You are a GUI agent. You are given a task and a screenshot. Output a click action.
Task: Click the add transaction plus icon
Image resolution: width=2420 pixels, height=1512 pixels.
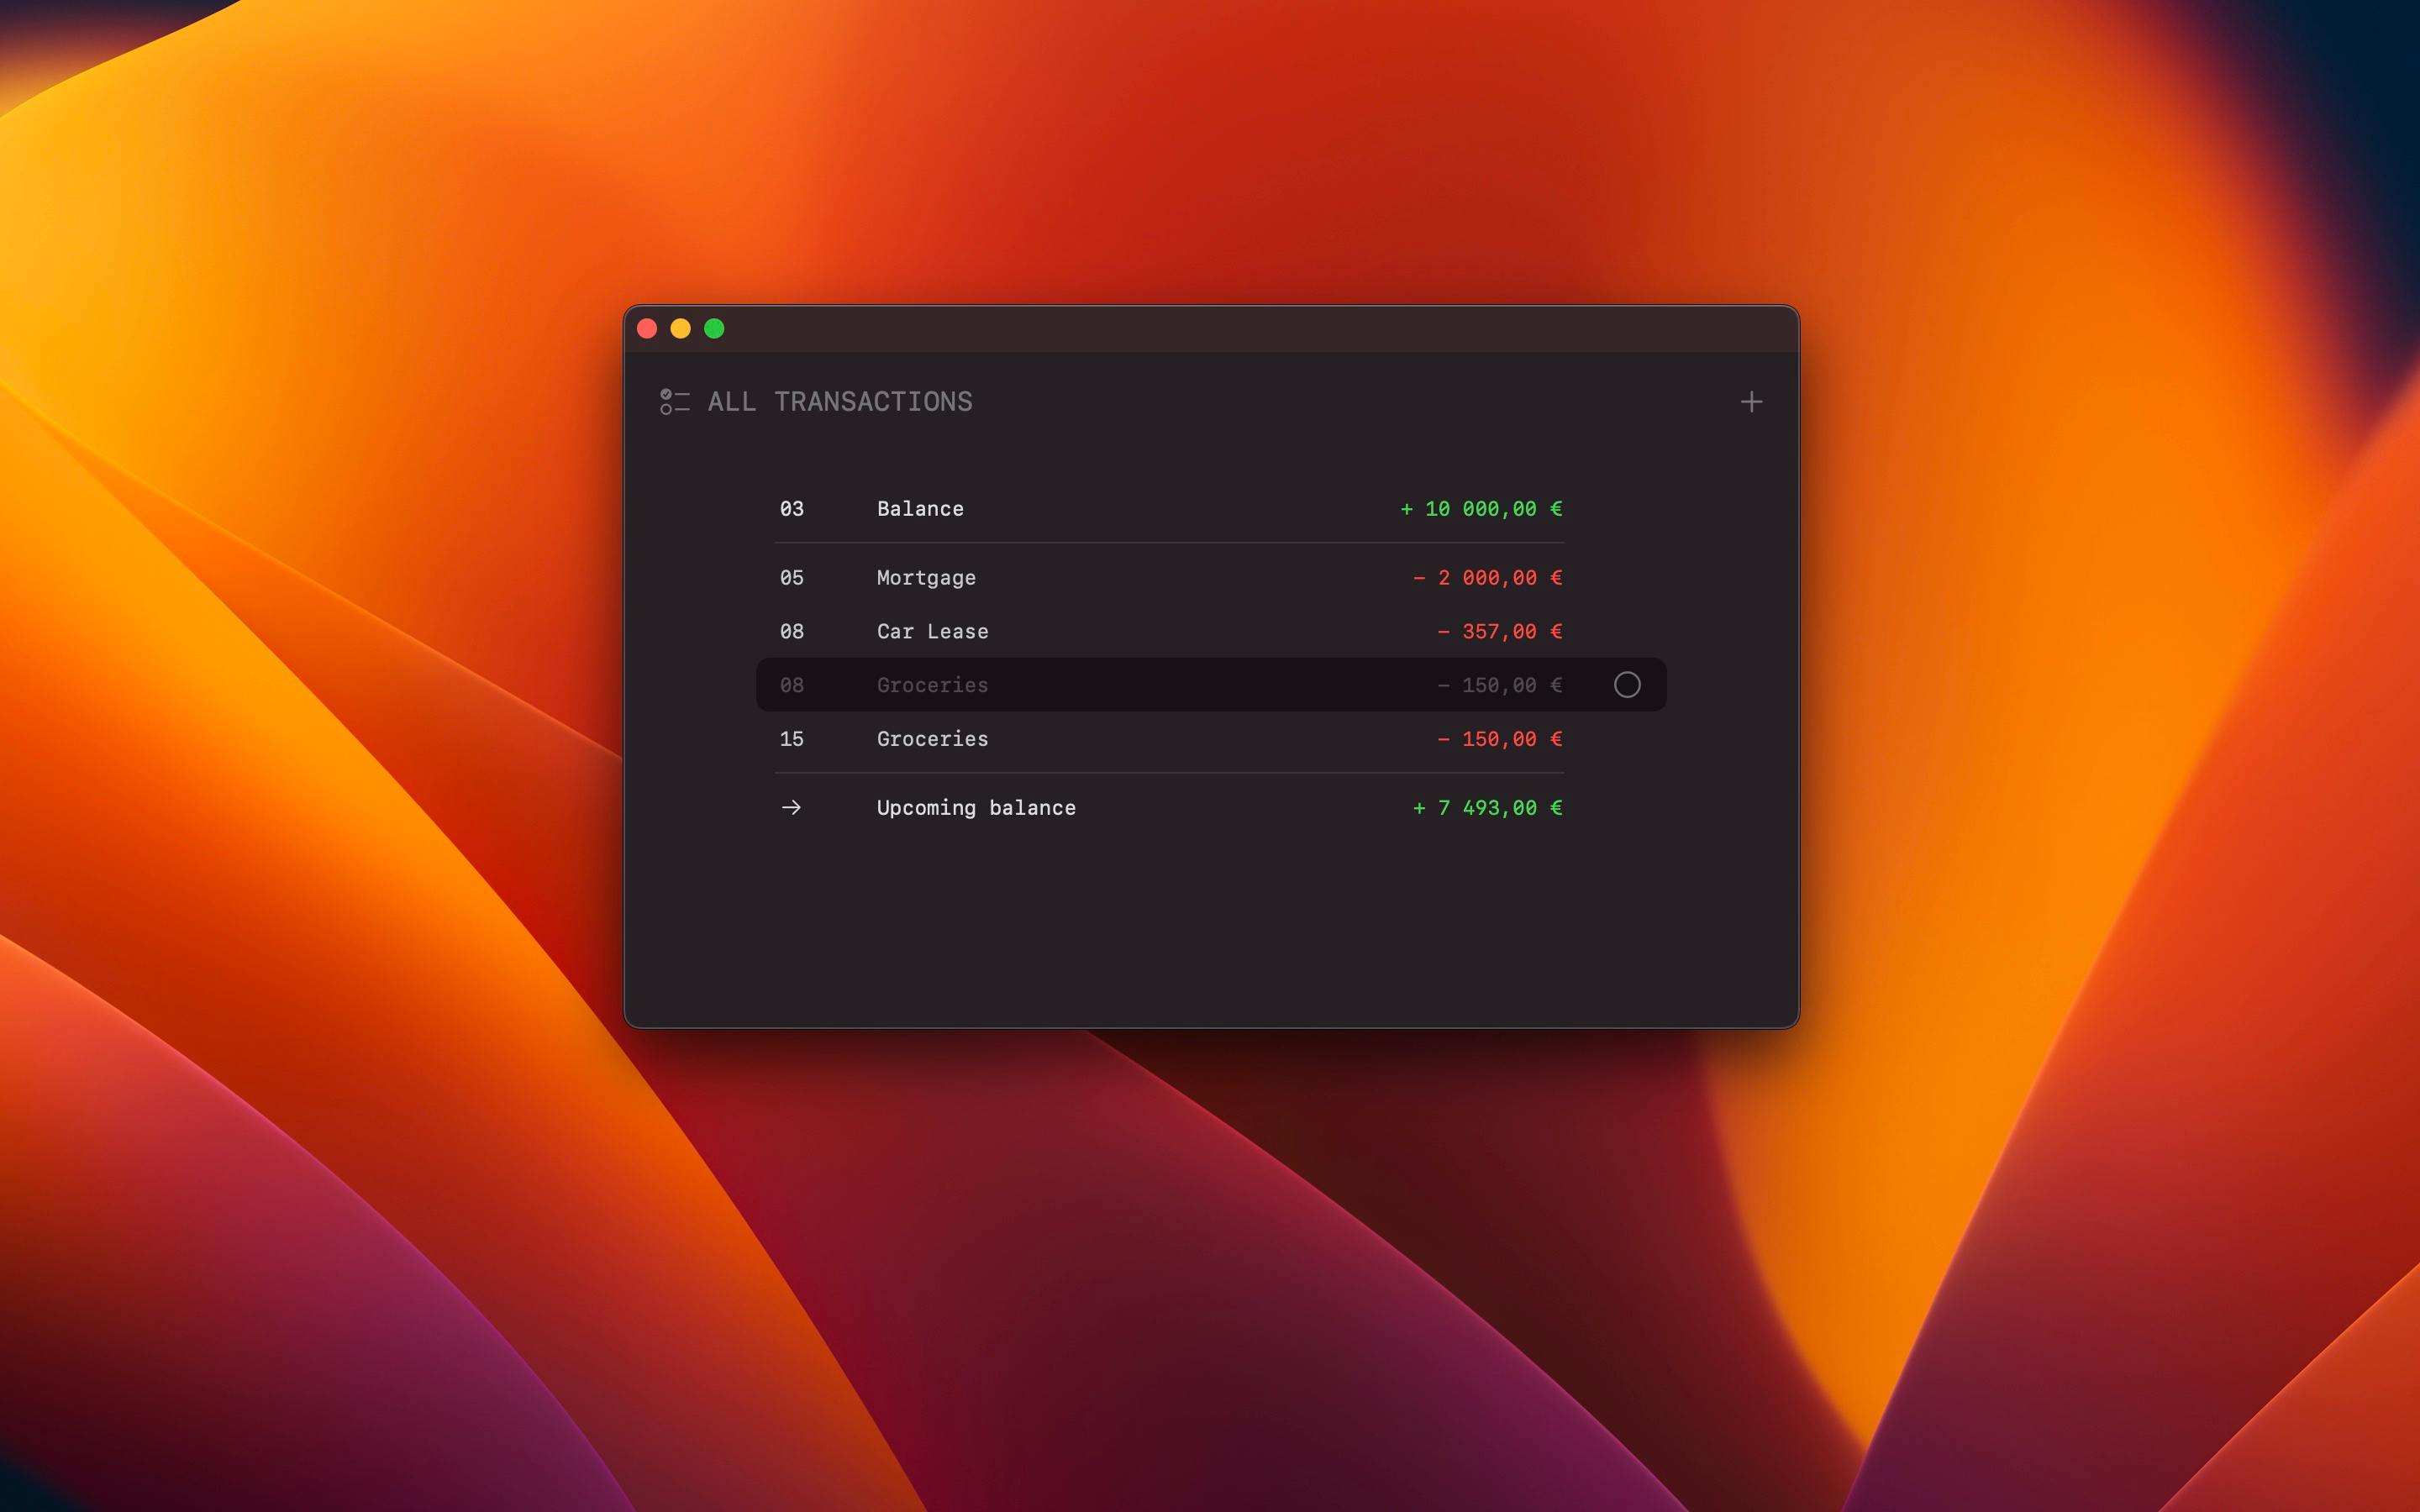[1751, 402]
